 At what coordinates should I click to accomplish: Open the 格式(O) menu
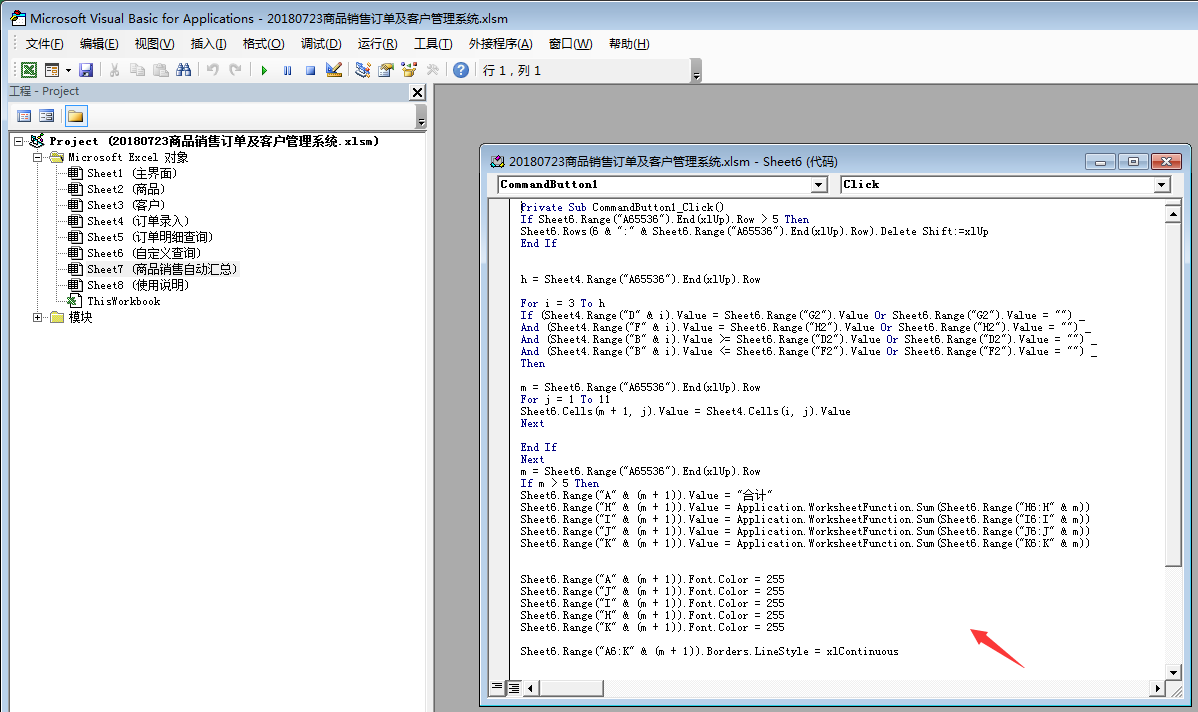coord(264,44)
